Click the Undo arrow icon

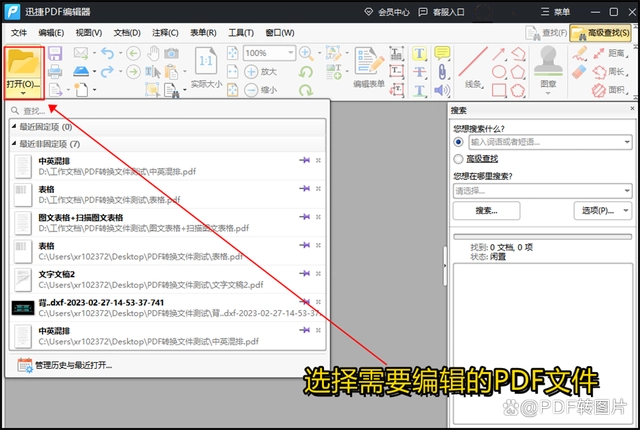tap(107, 53)
